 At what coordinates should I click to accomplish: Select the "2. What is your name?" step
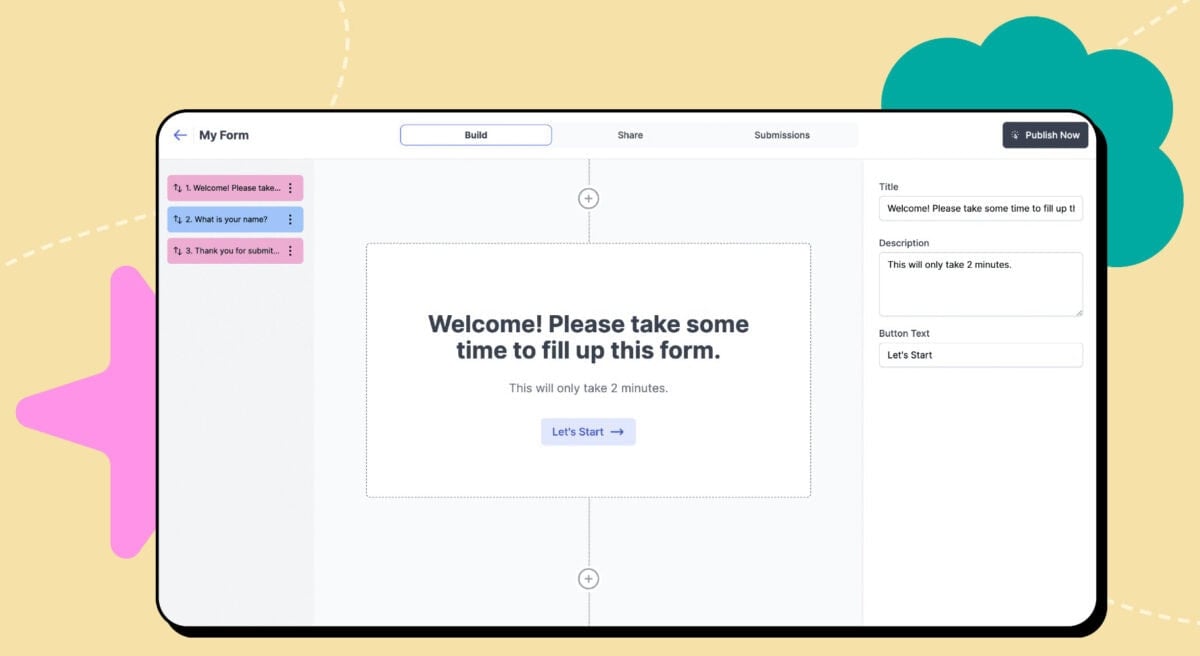click(231, 220)
